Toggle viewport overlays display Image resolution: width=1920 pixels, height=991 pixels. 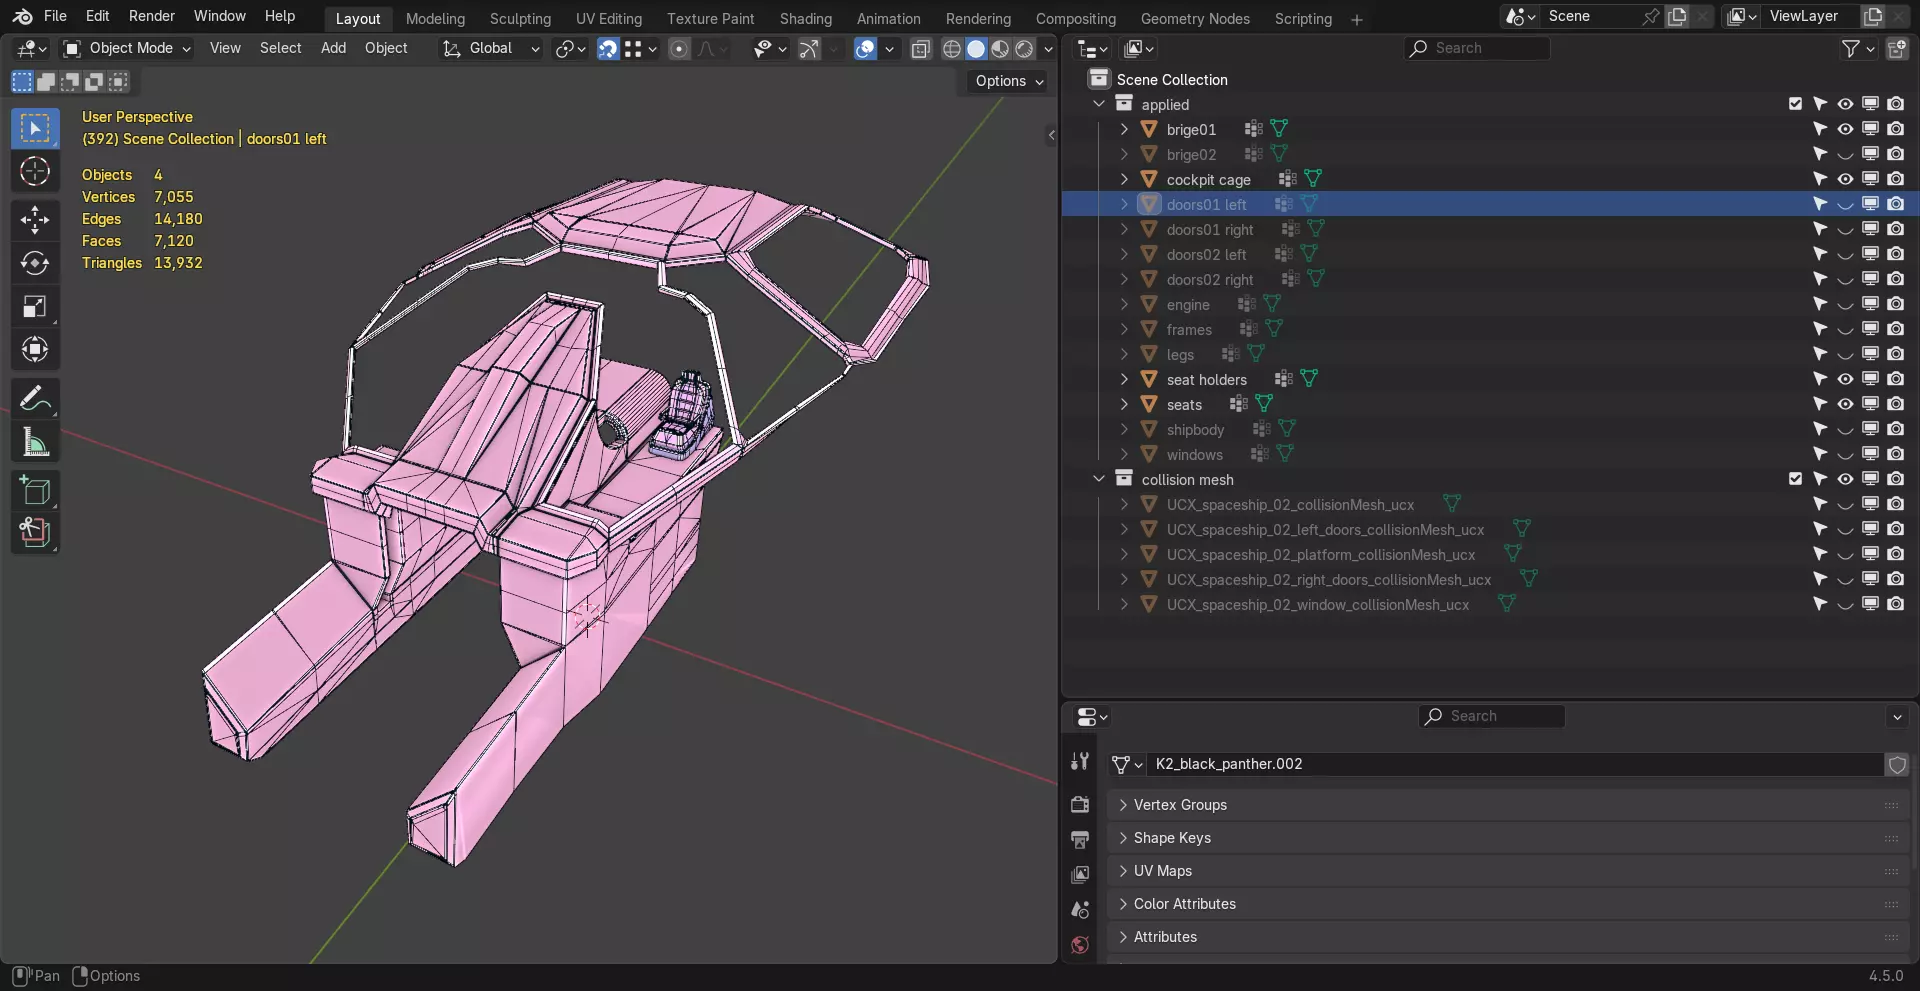pyautogui.click(x=865, y=48)
